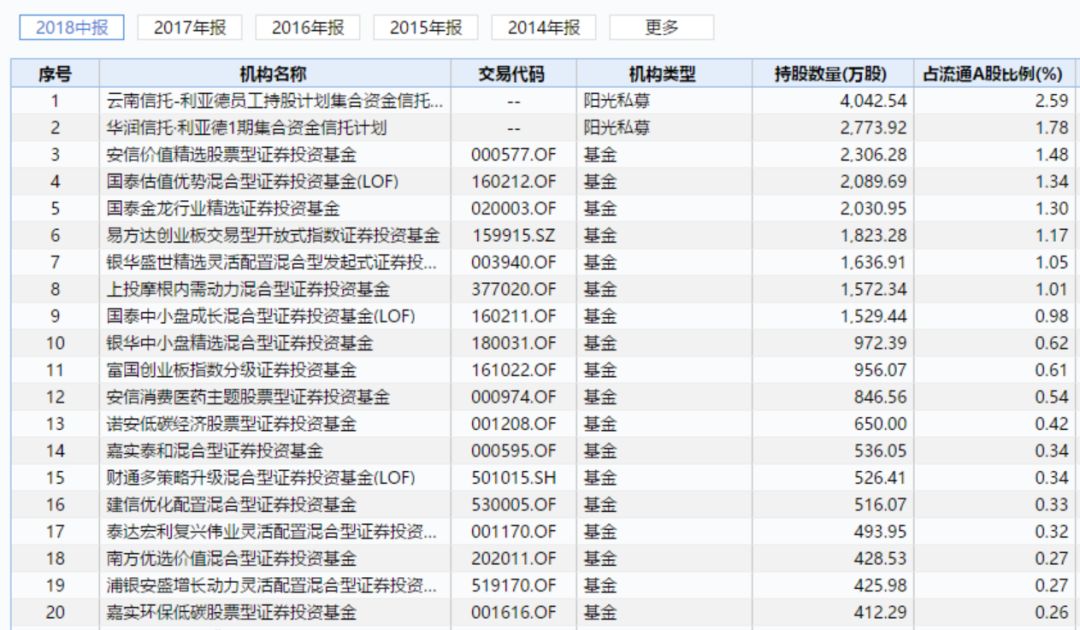Image resolution: width=1080 pixels, height=630 pixels.
Task: Click trading code 003940.OF
Action: pyautogui.click(x=513, y=262)
